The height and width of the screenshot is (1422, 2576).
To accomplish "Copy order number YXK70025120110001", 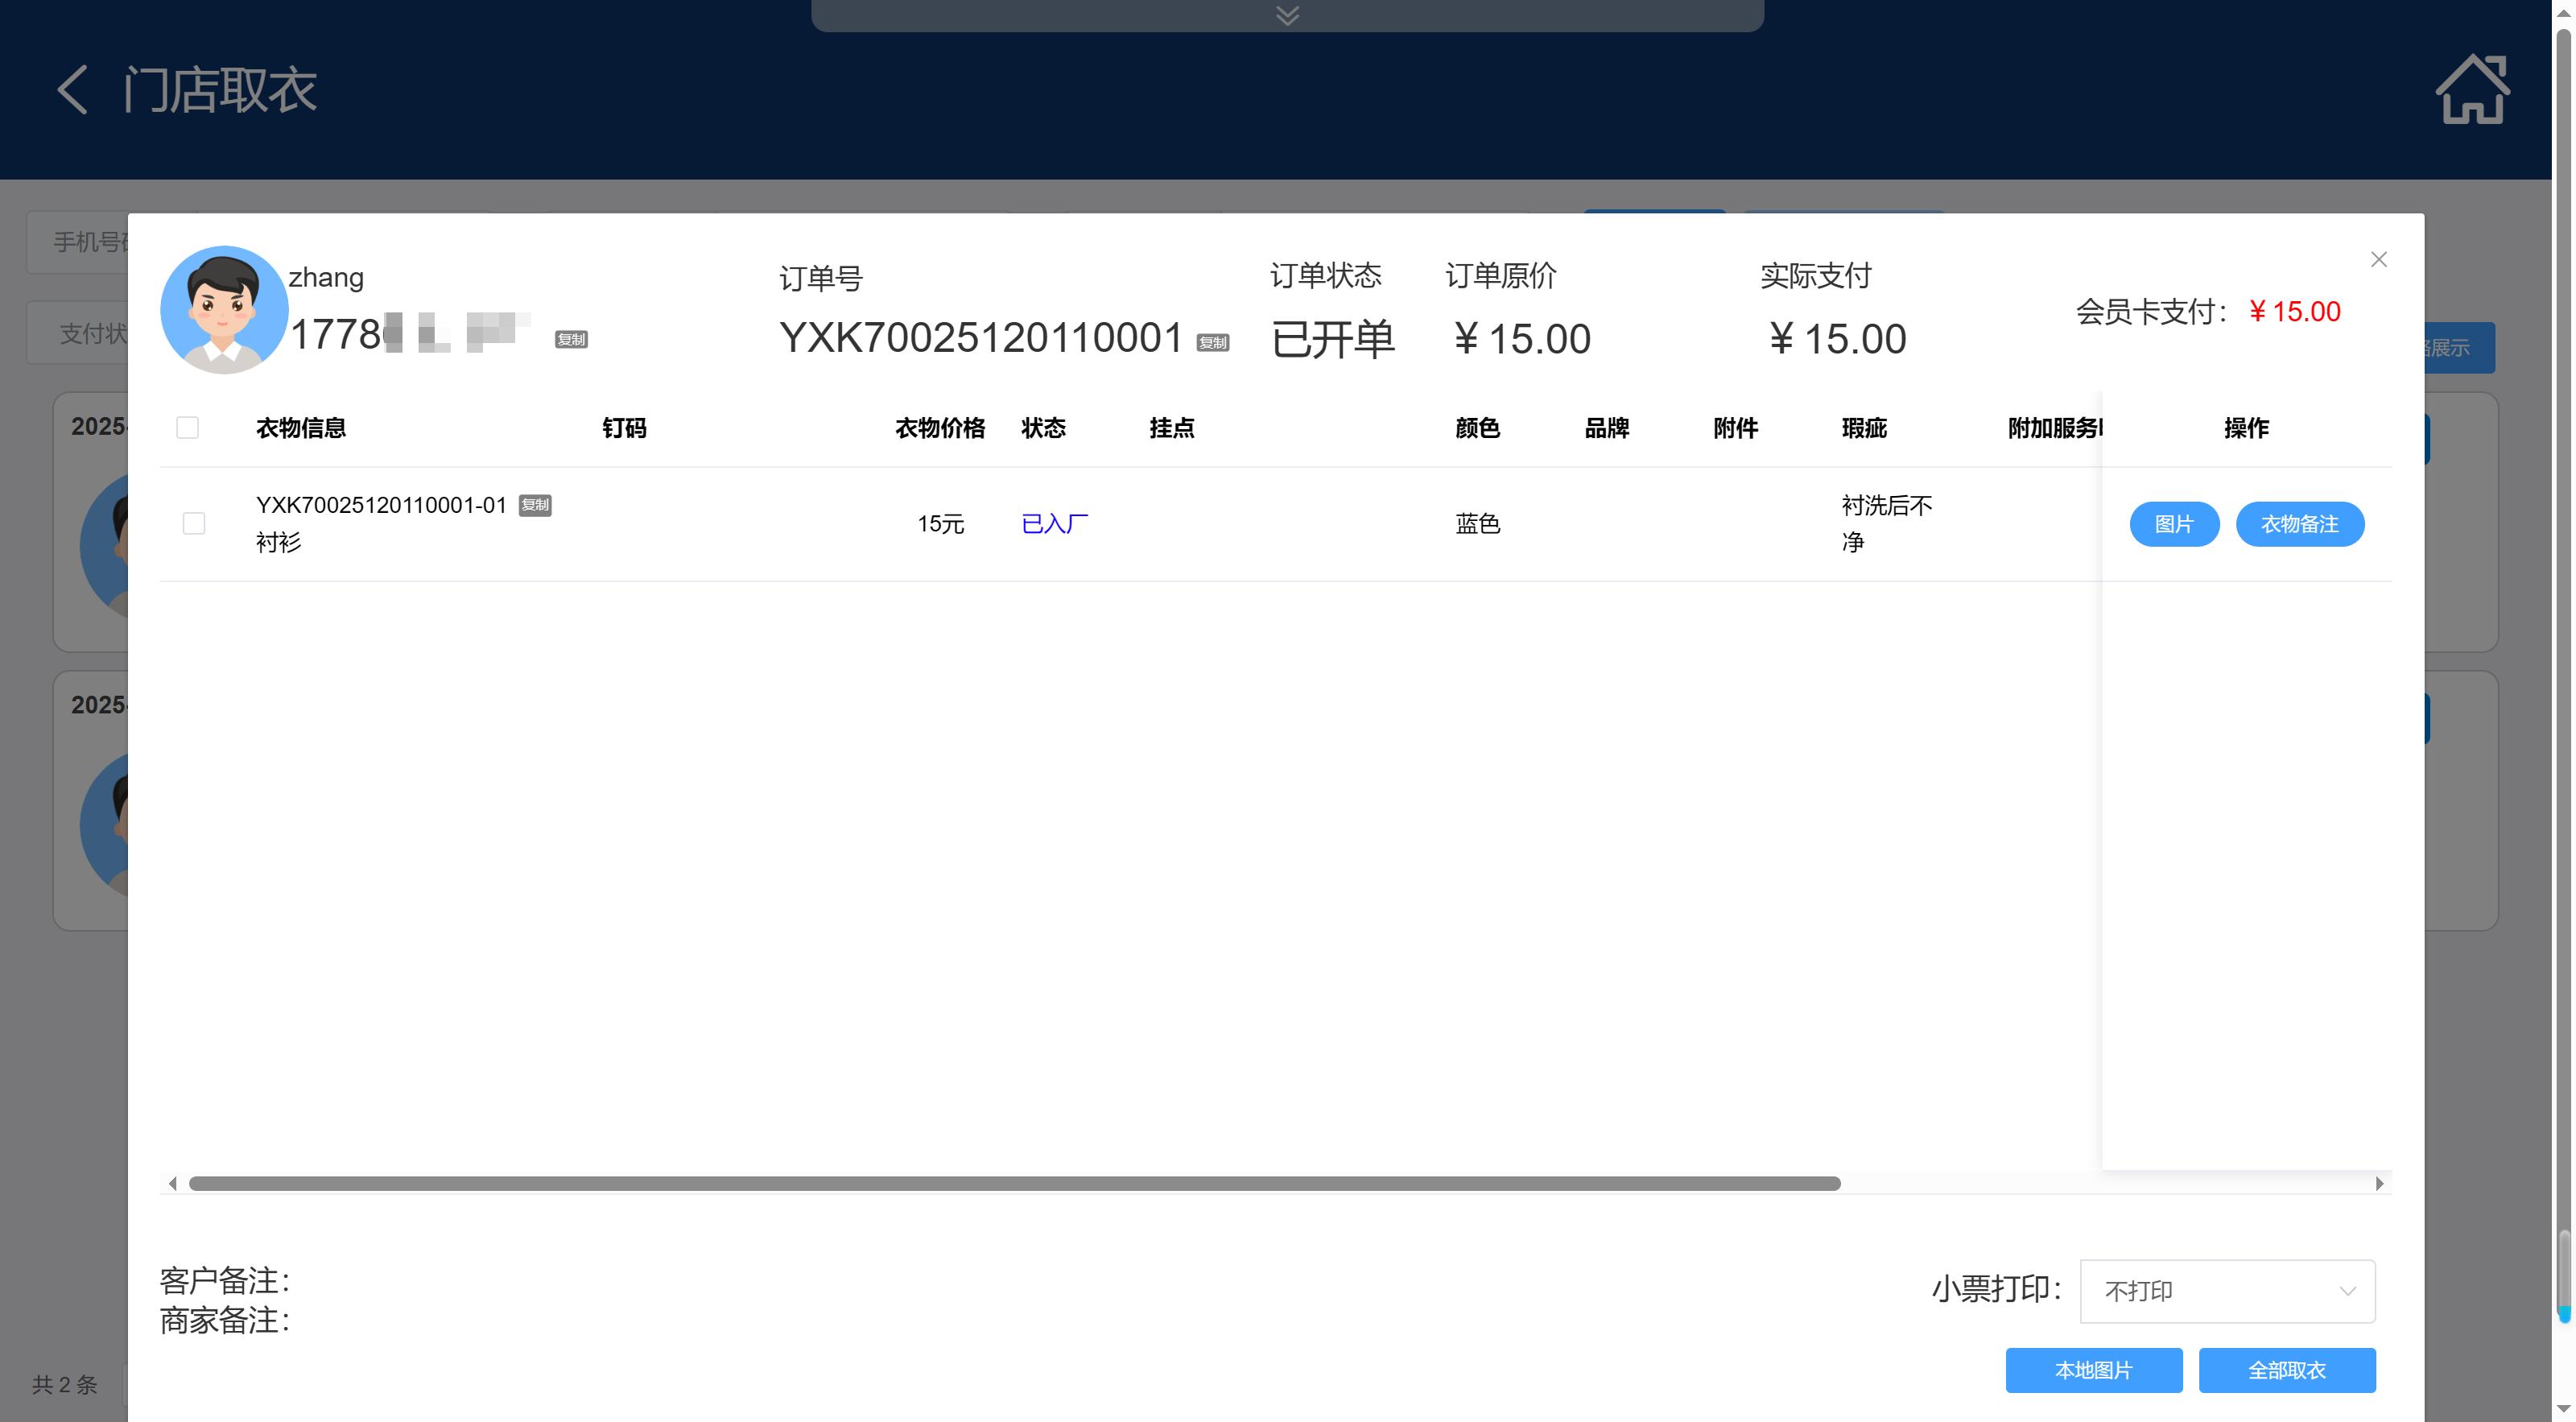I will pos(1212,343).
